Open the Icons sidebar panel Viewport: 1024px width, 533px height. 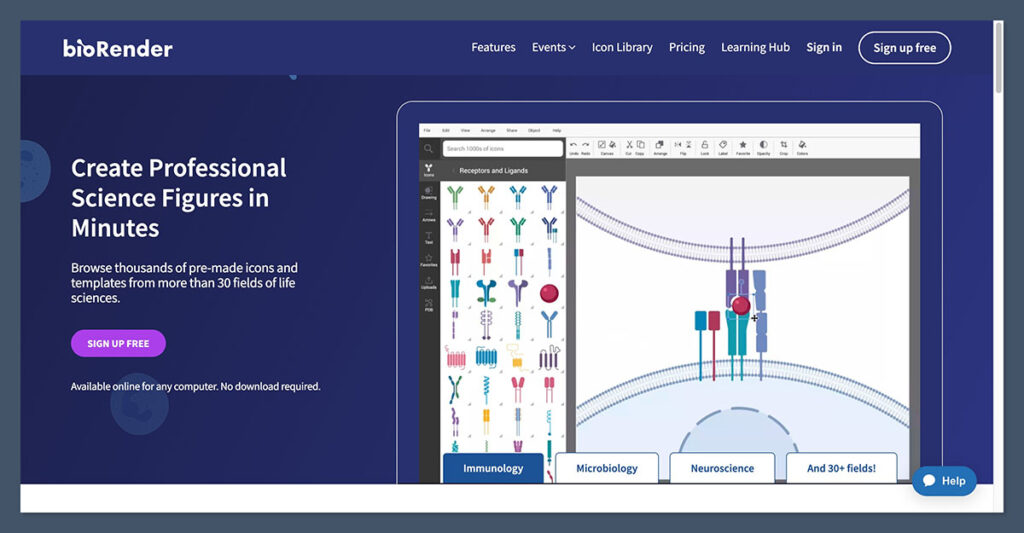(x=428, y=170)
